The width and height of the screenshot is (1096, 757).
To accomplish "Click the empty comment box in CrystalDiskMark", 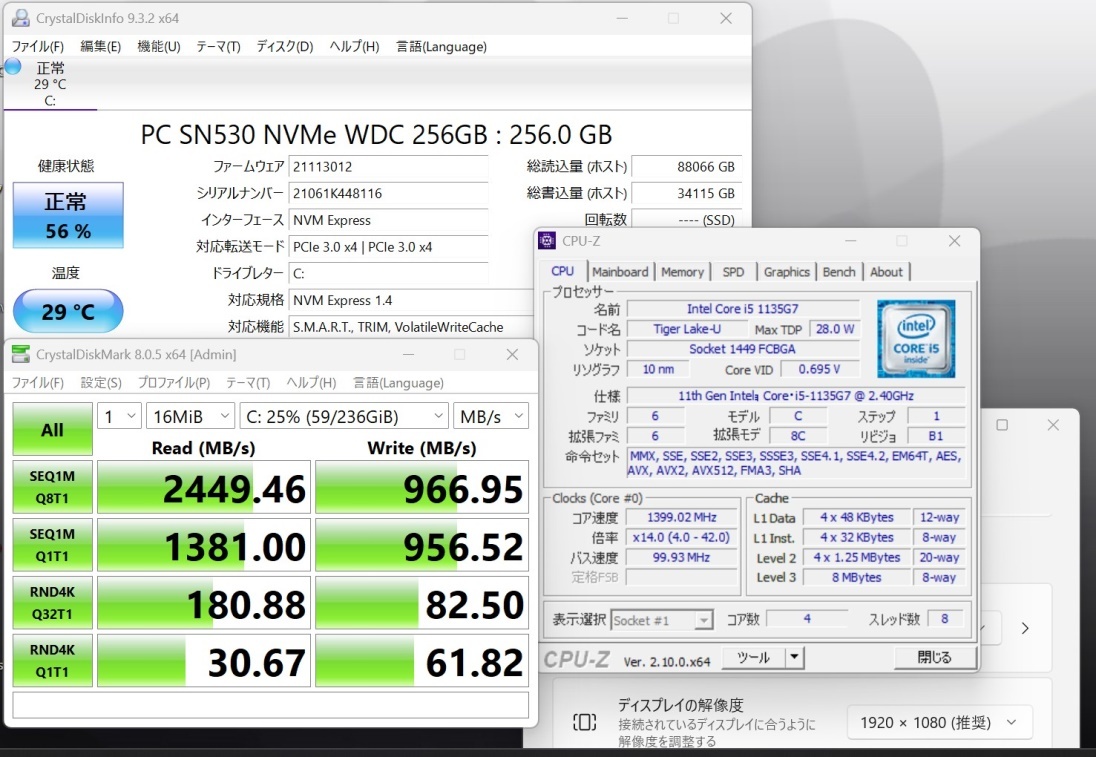I will pos(271,705).
